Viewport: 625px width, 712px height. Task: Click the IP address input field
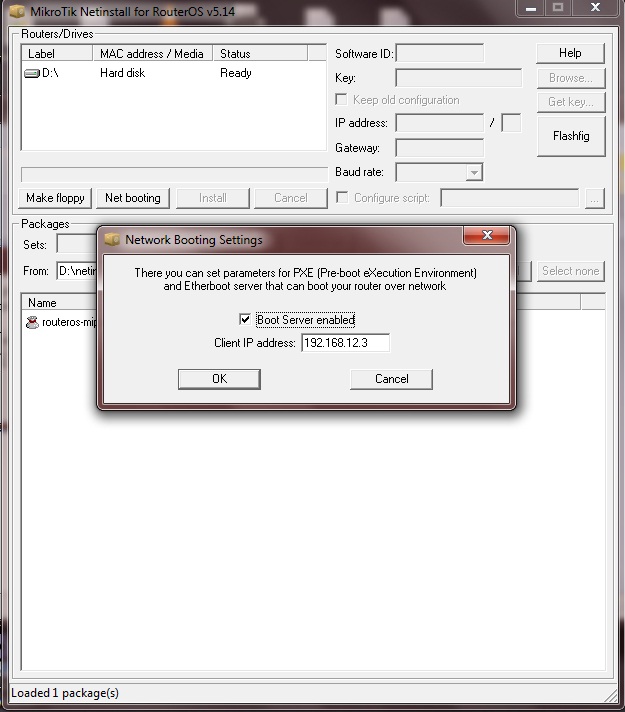(x=439, y=123)
